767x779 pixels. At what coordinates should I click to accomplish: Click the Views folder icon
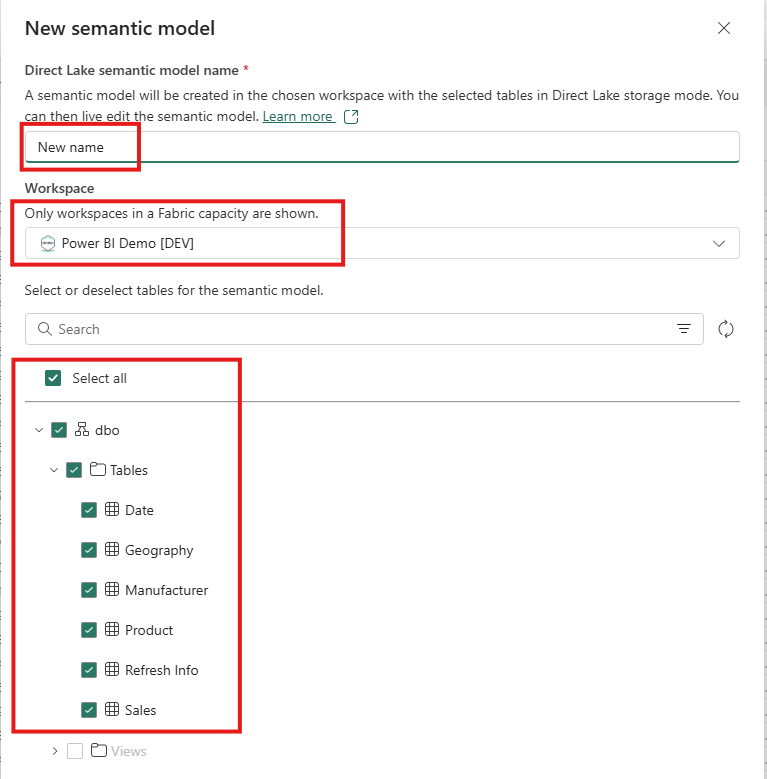[98, 751]
